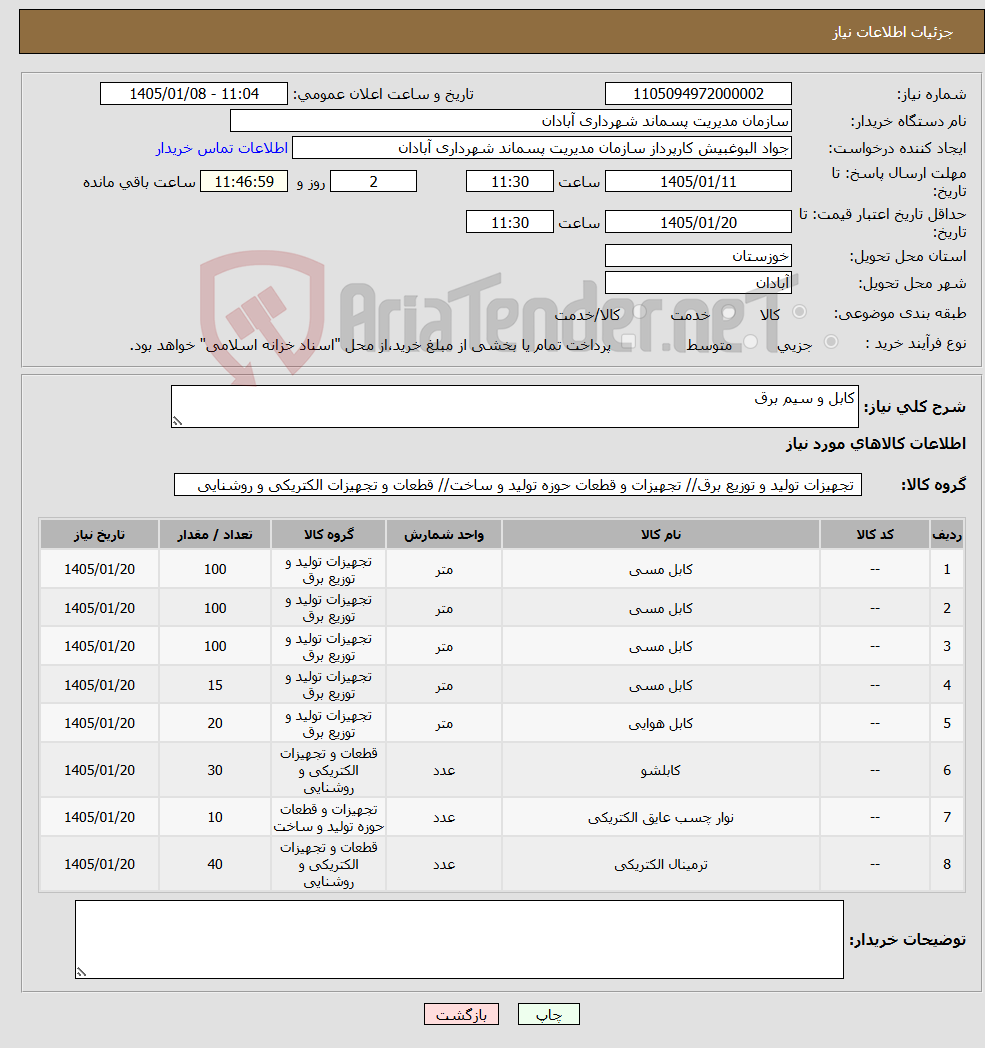Click the price validity hour 11:30 field
Viewport: 985px width, 1048px height.
coord(510,222)
